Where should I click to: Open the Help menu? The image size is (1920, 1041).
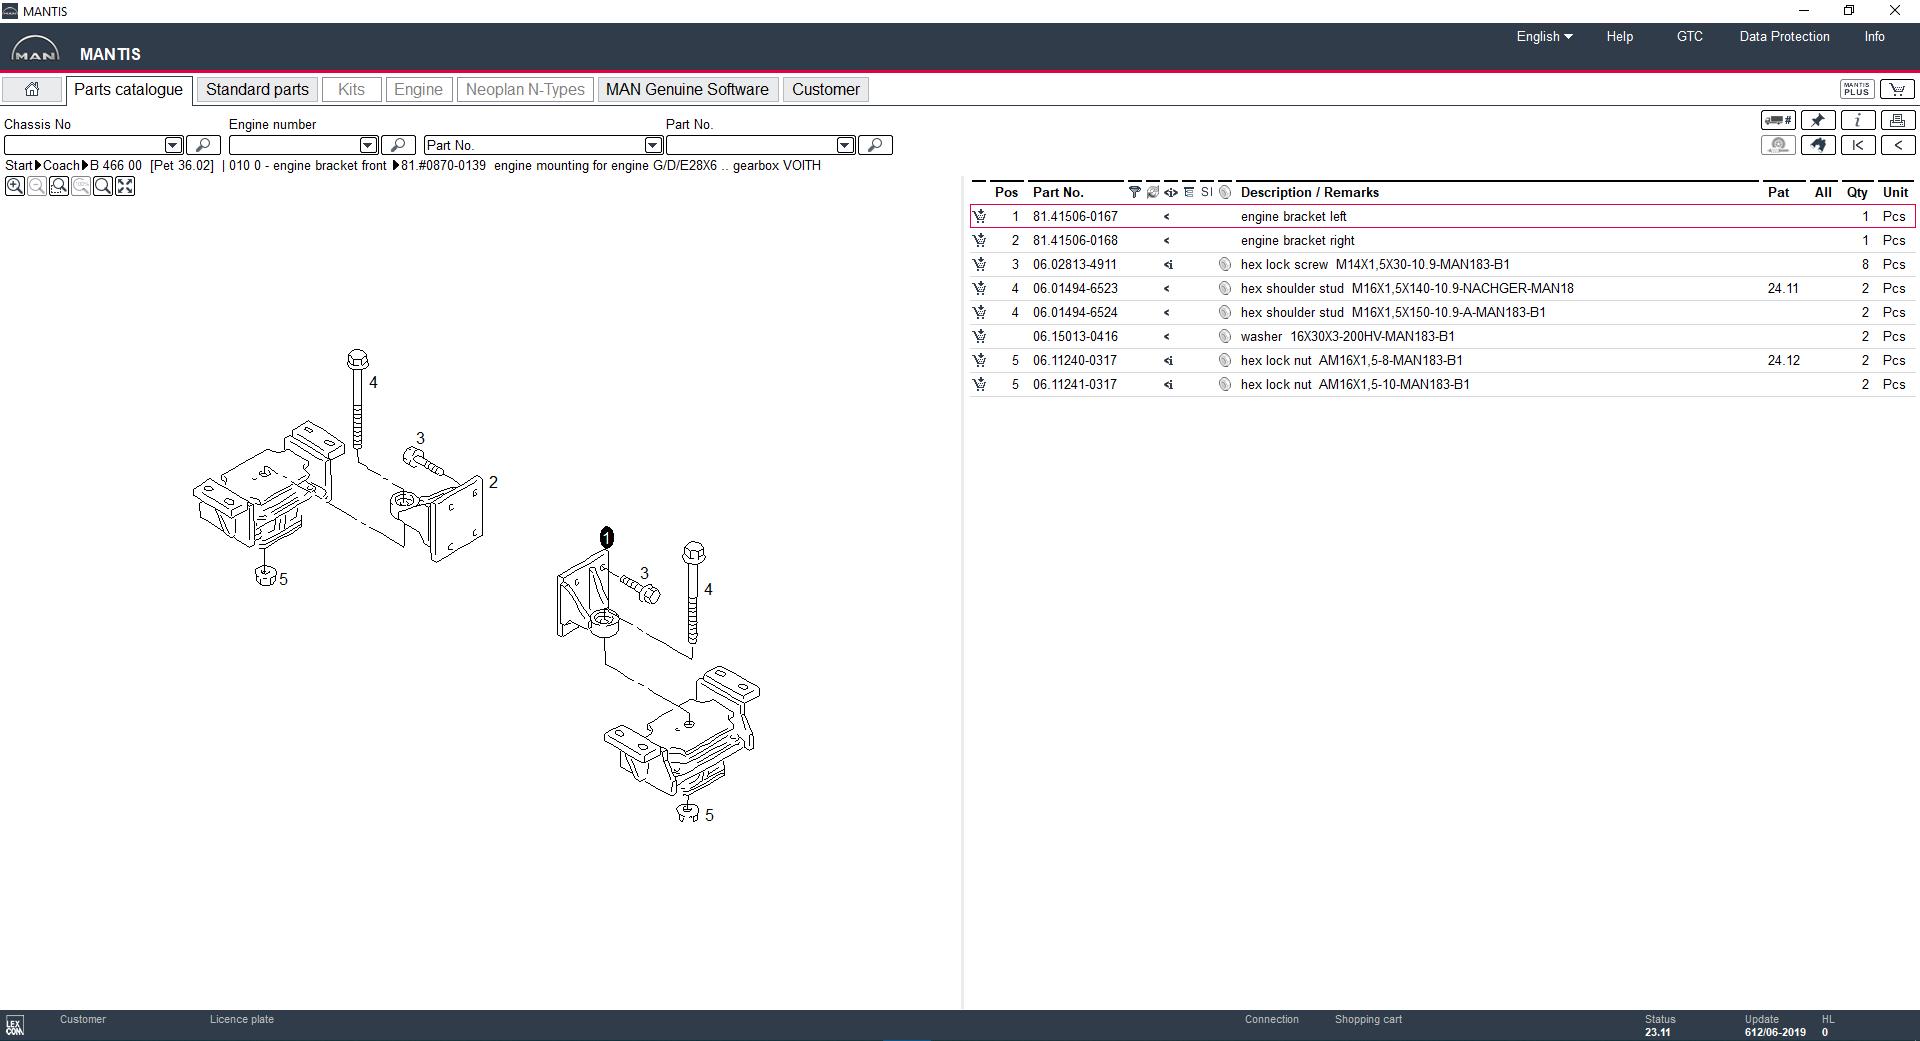1619,36
